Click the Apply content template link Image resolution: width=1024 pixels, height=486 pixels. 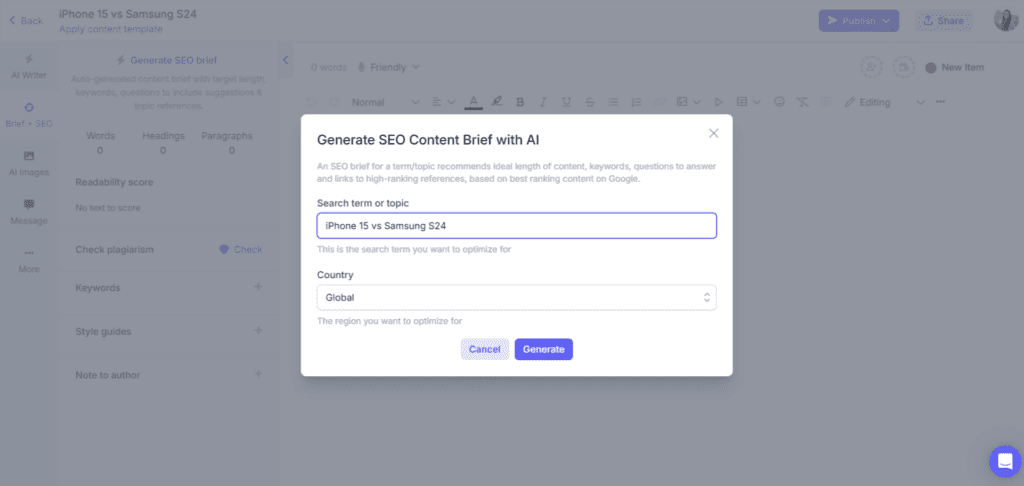tap(110, 29)
